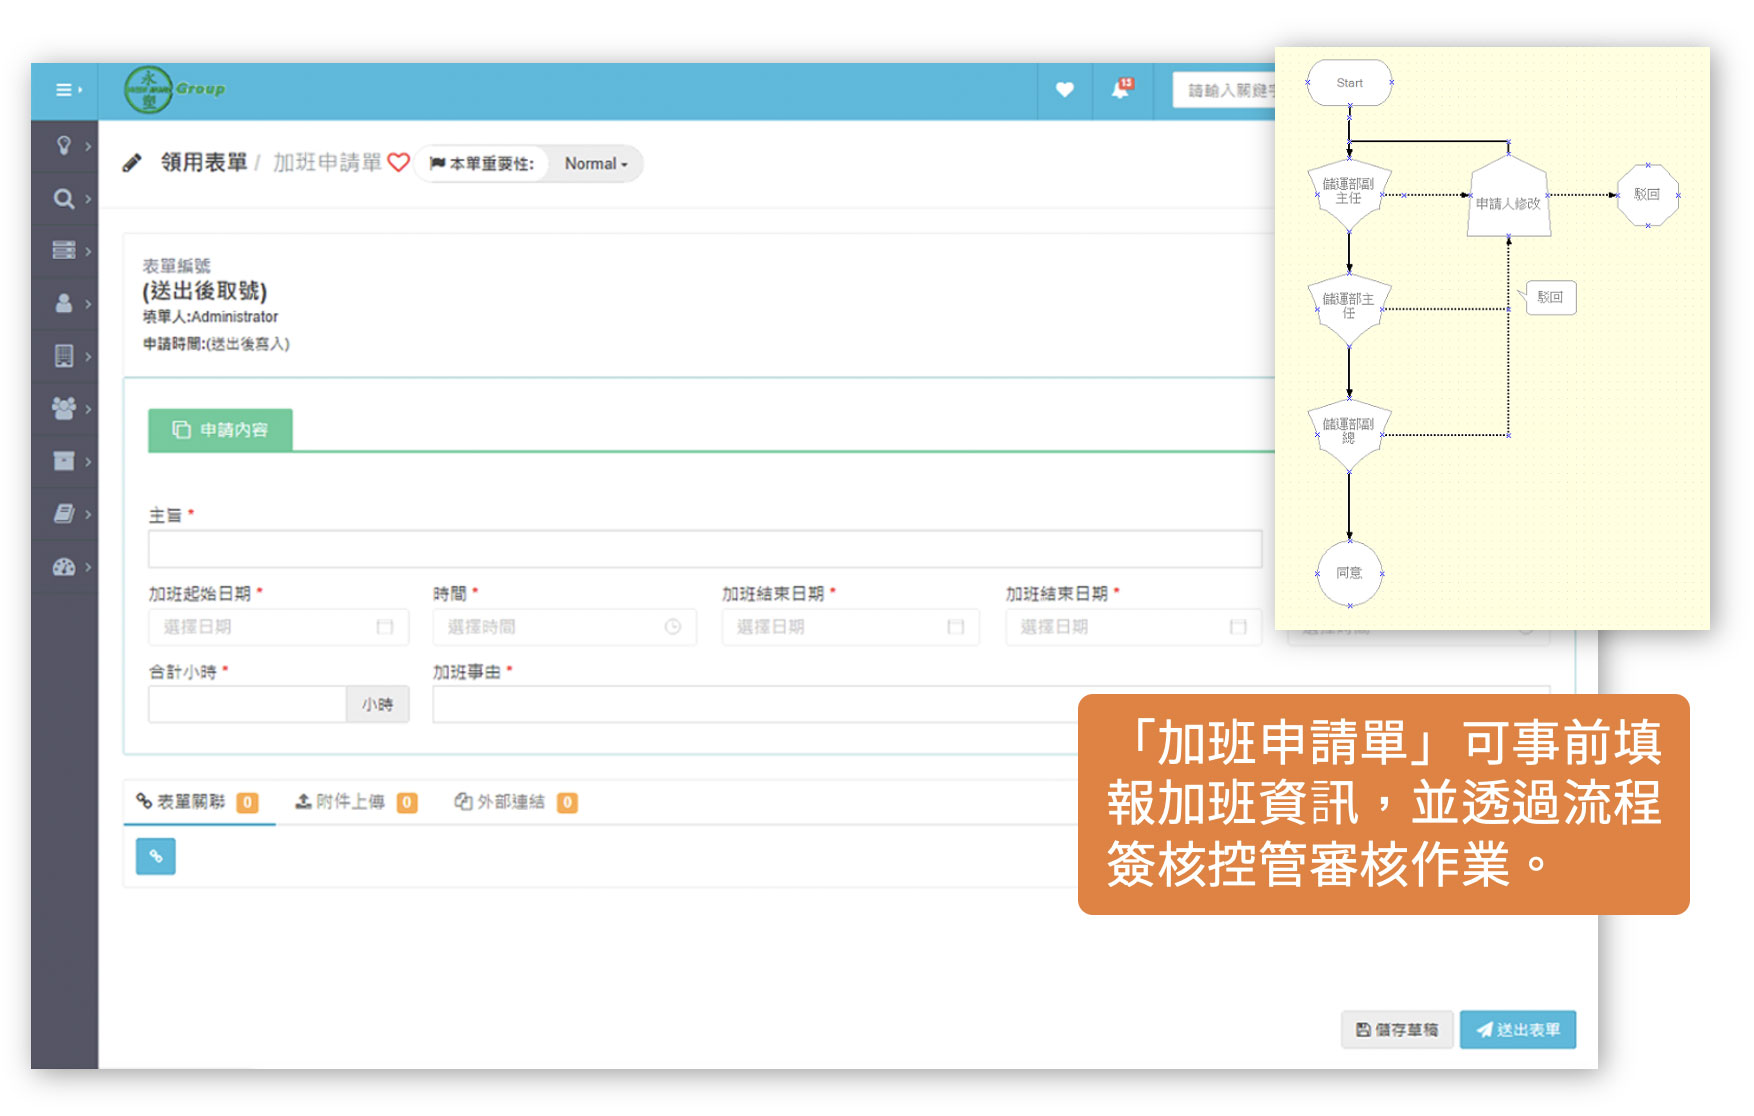Click 加班申請單 breadcrumb

327,163
